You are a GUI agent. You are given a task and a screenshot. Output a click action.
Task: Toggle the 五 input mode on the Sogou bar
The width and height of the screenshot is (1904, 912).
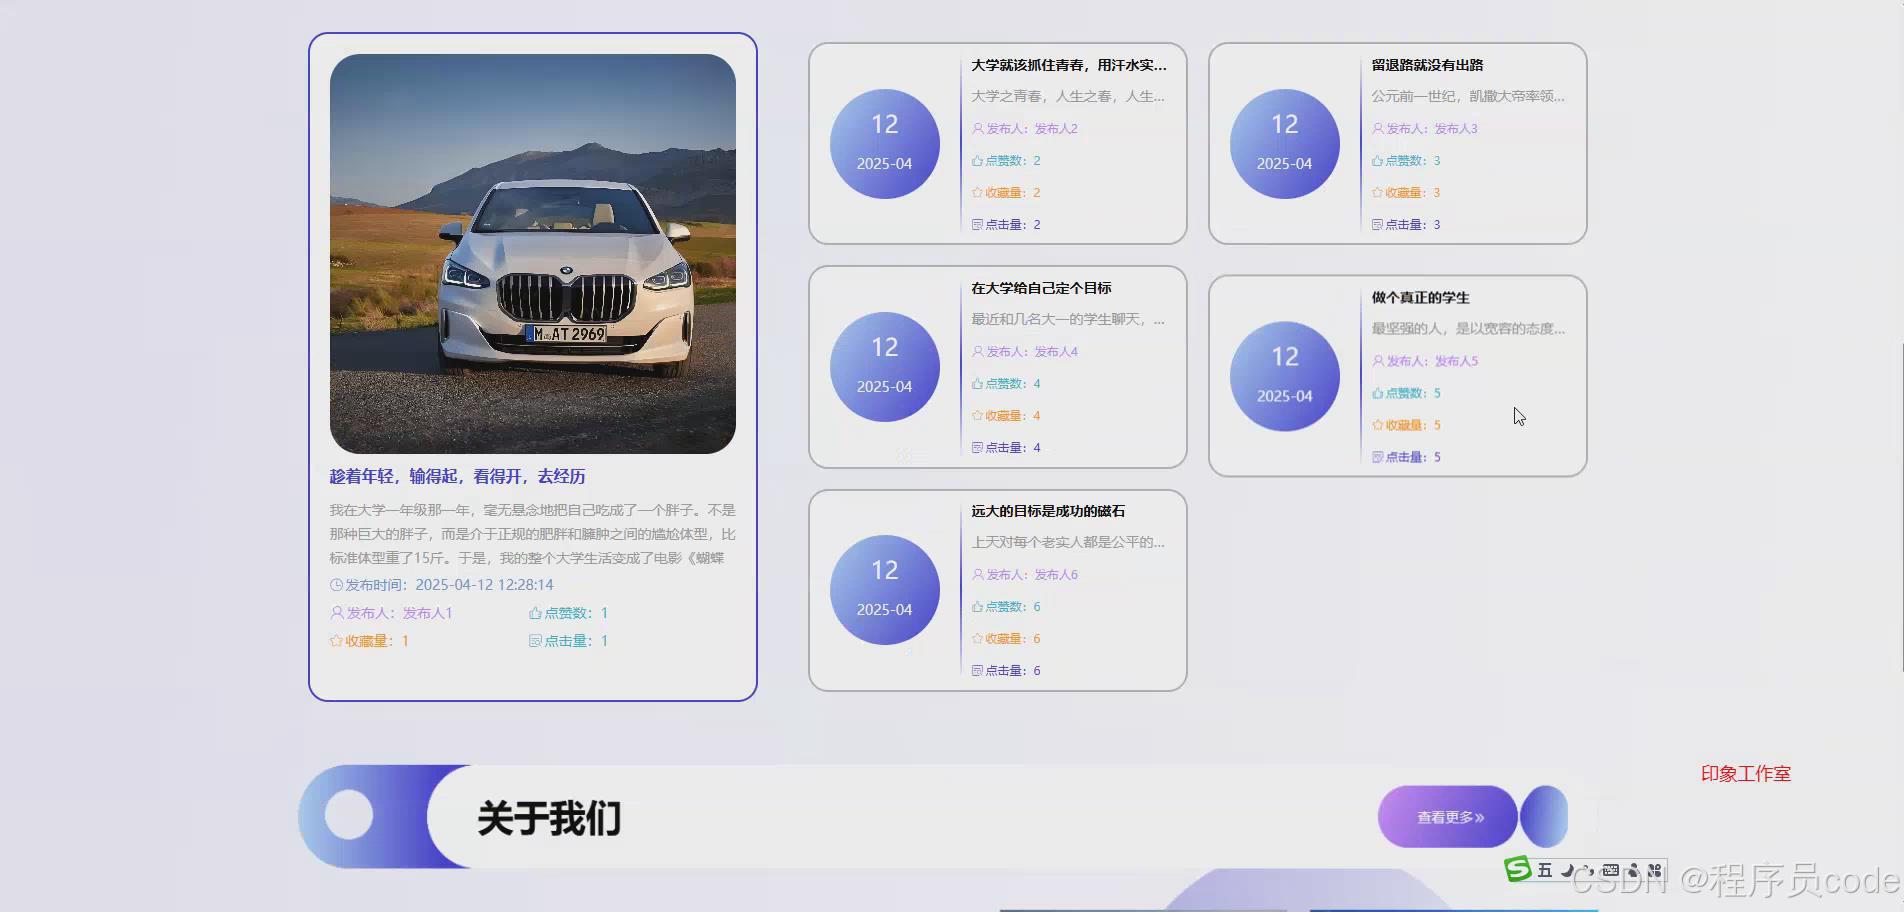1544,869
